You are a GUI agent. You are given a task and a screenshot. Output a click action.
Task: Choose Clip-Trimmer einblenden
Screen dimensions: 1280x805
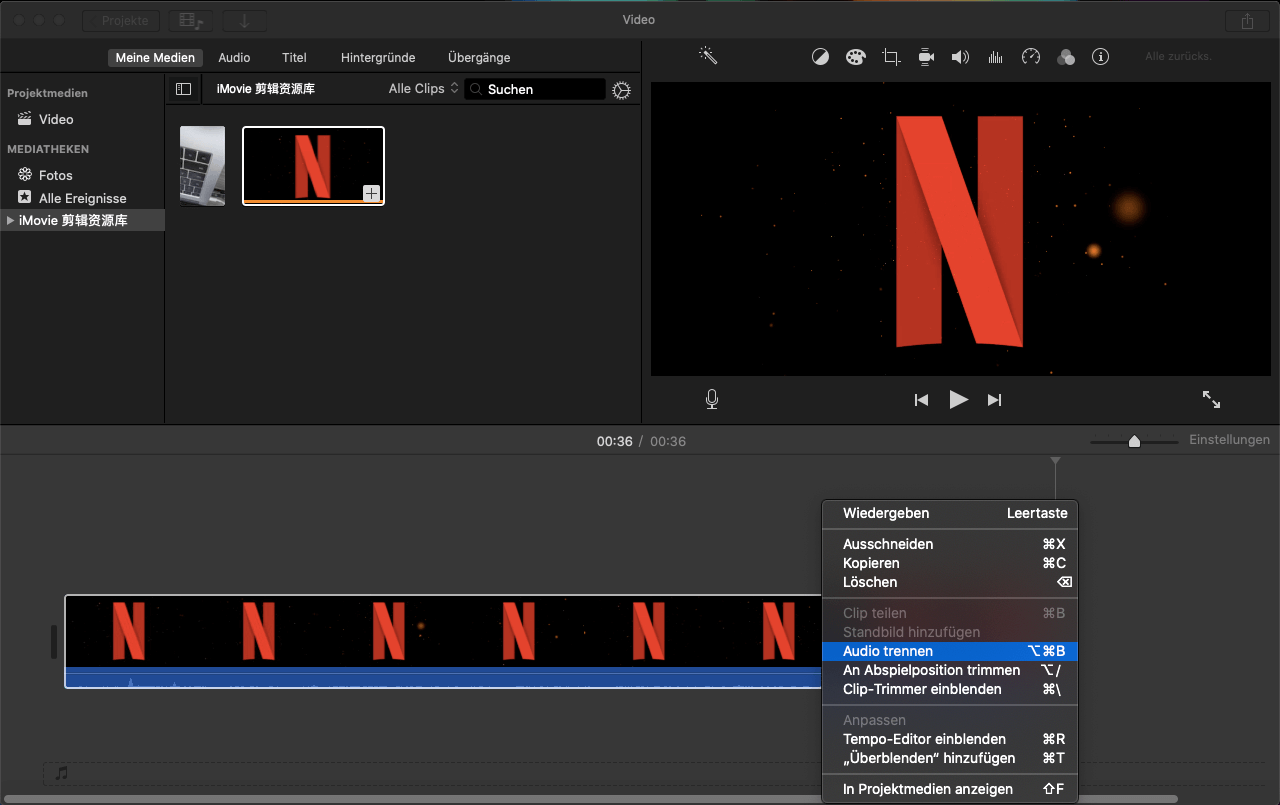pos(950,689)
